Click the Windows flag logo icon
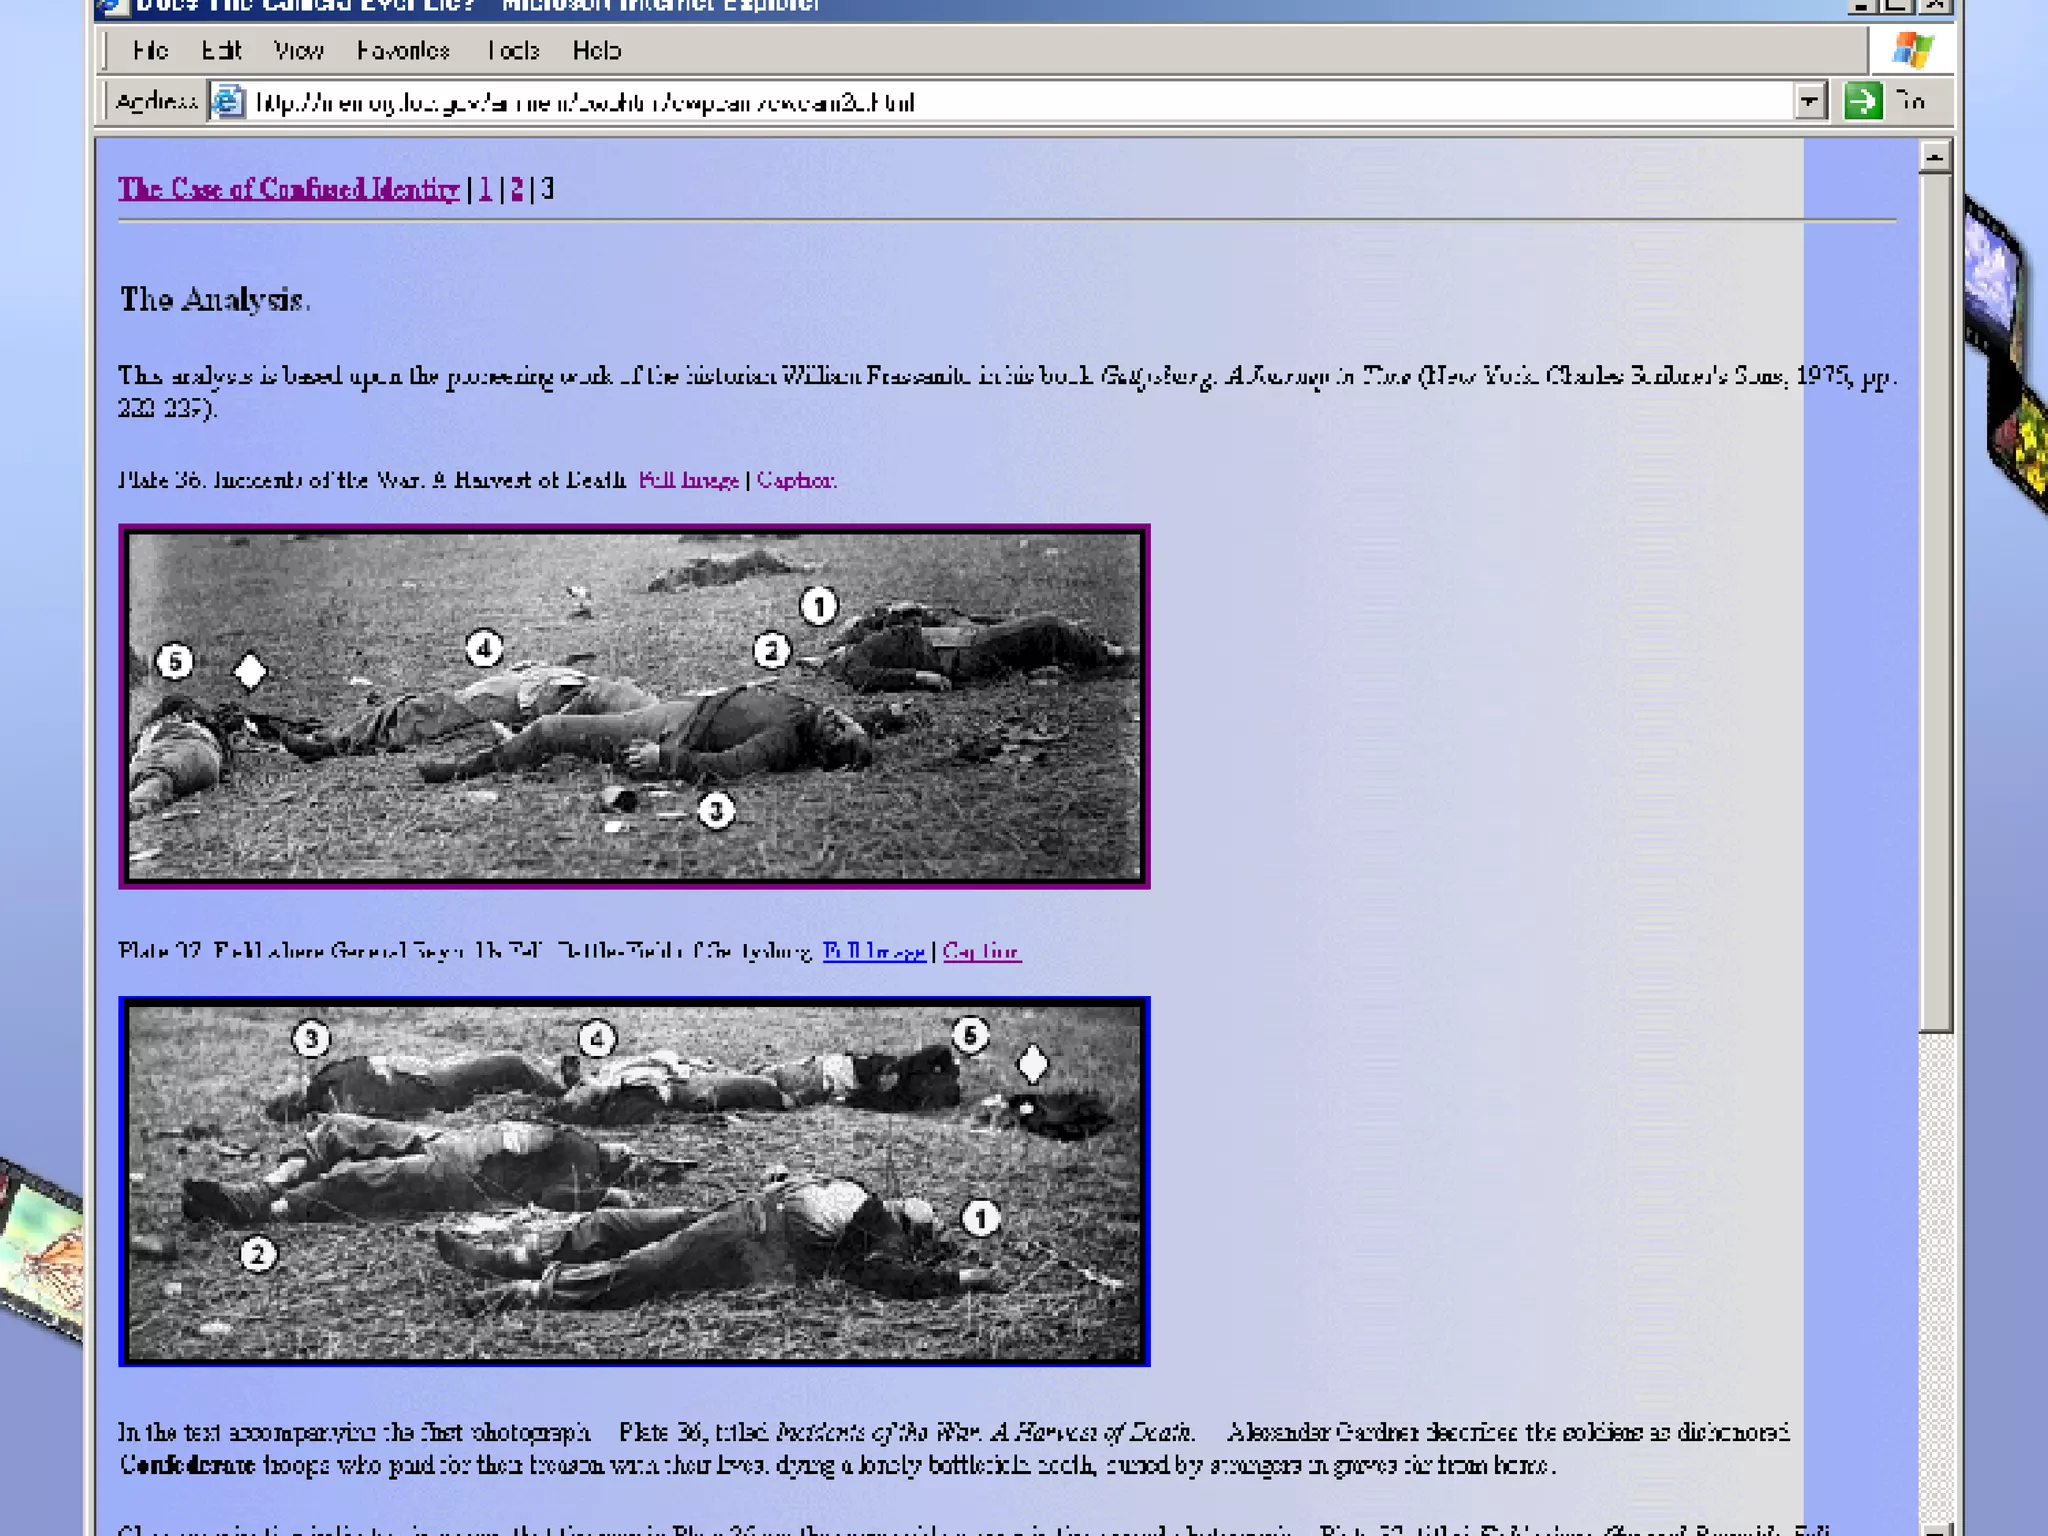Image resolution: width=2048 pixels, height=1536 pixels. (x=1912, y=50)
